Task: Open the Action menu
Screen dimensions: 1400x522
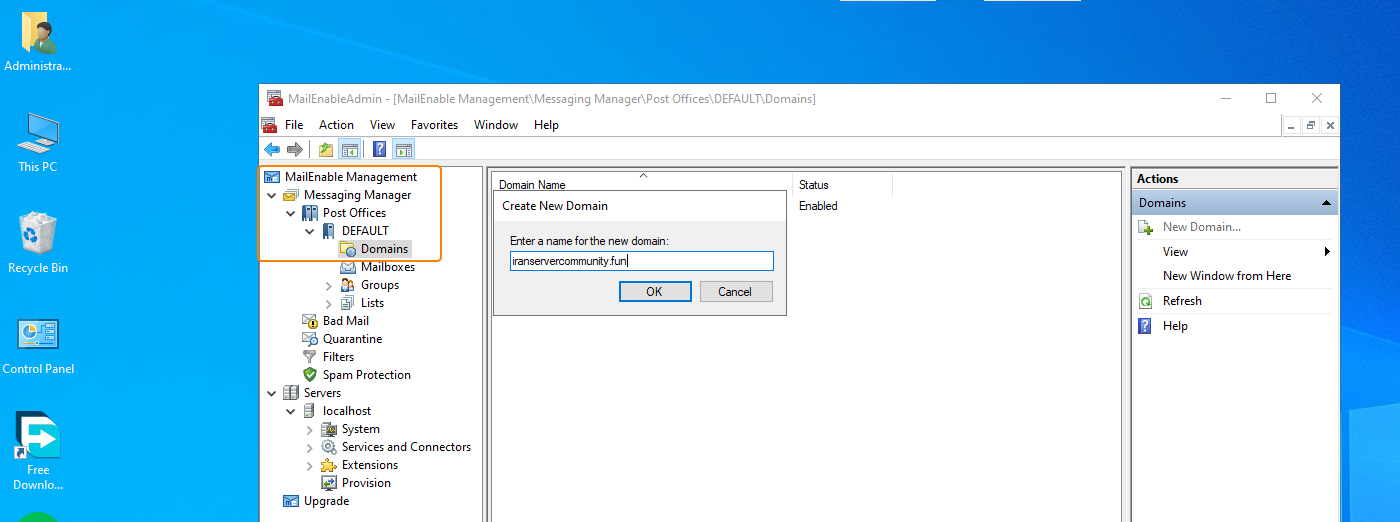Action: (x=336, y=125)
